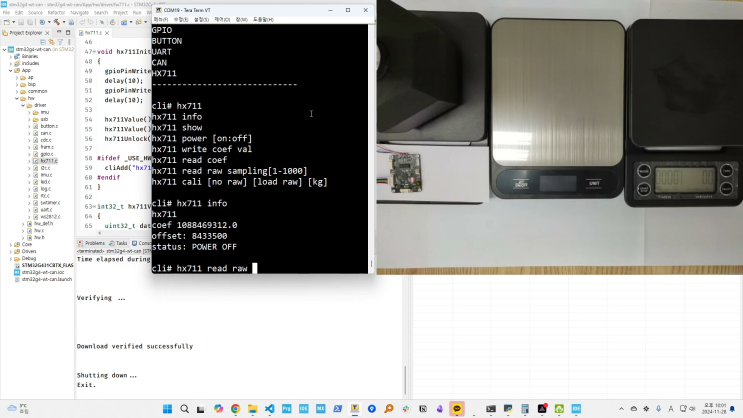Click the weather widget on the taskbar
This screenshot has width=743, height=418.
pos(17,409)
